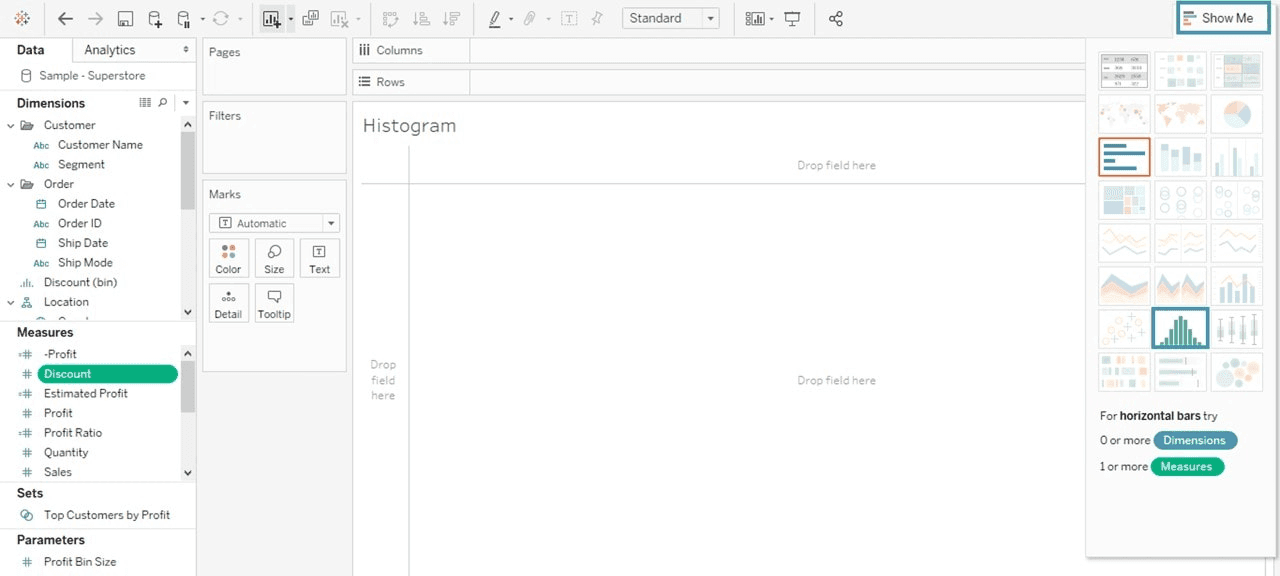This screenshot has height=576, width=1280.
Task: Click the Highlight pen icon
Action: click(494, 19)
